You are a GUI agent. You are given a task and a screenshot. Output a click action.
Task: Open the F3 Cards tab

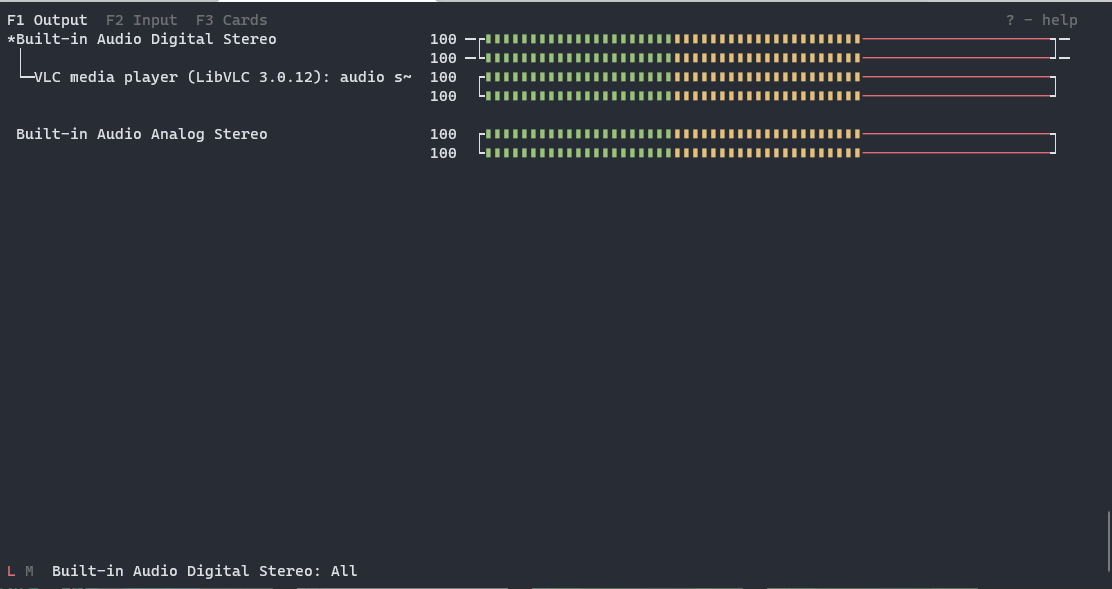coord(231,20)
